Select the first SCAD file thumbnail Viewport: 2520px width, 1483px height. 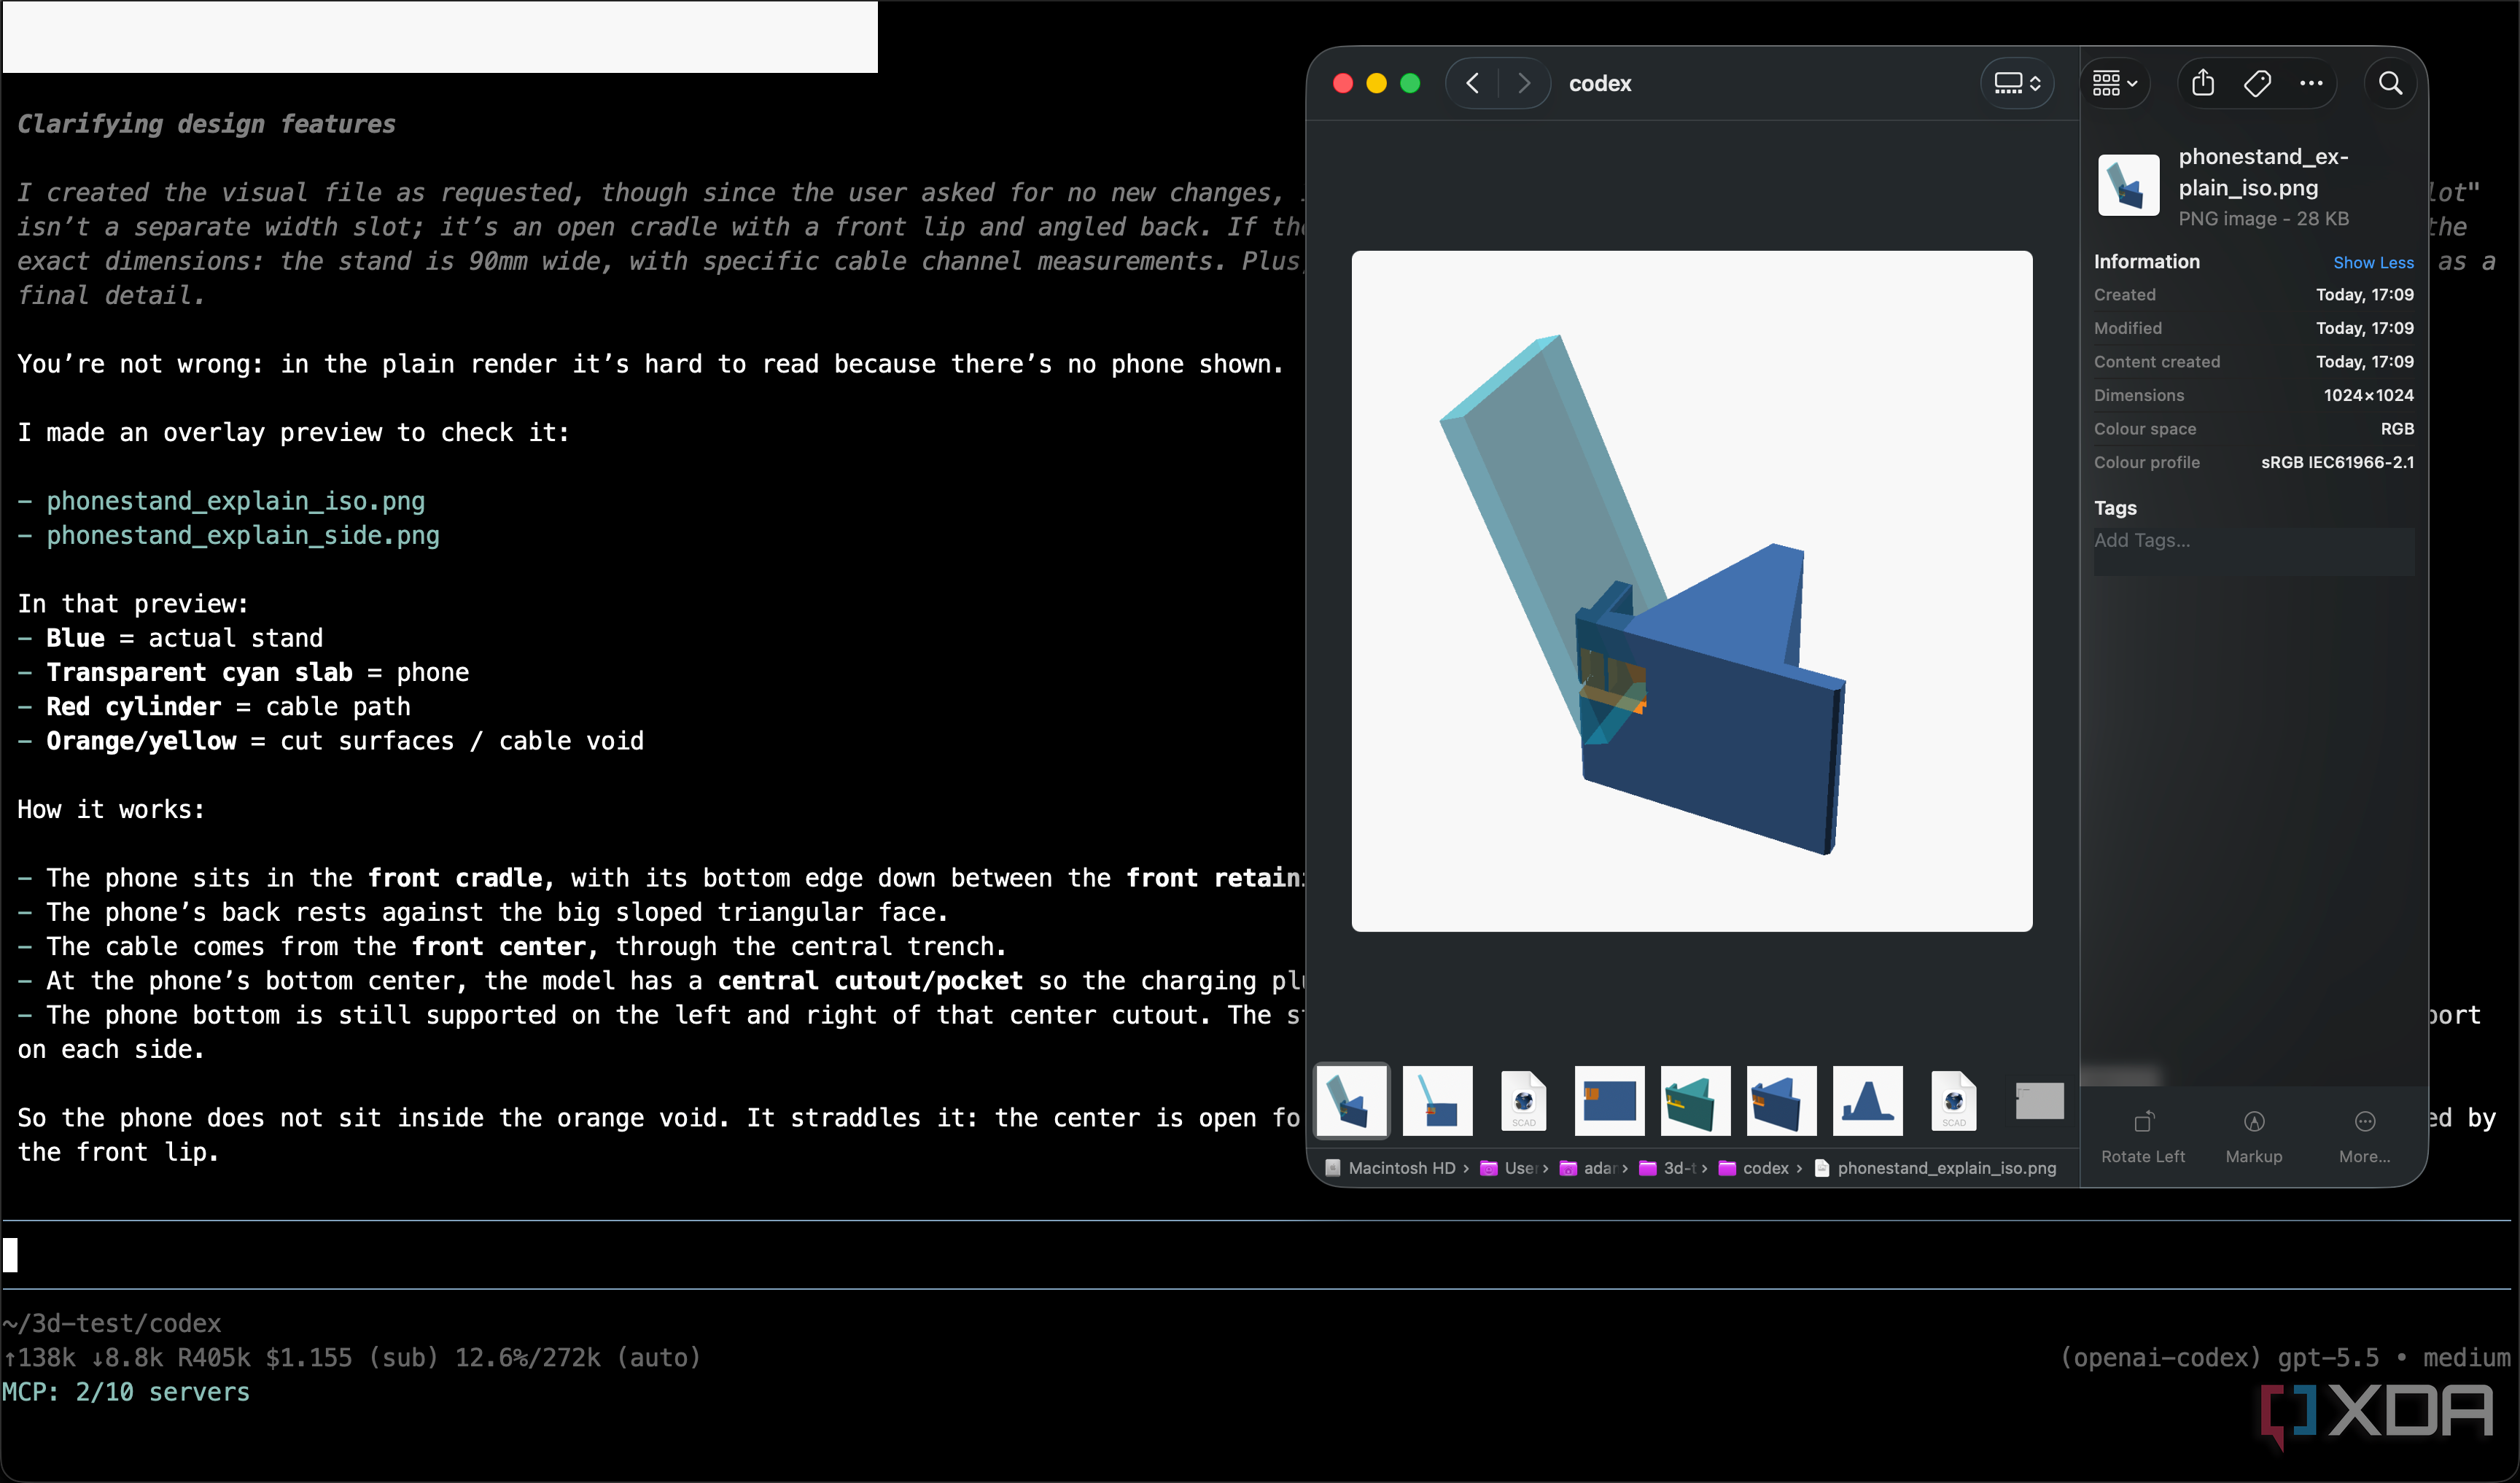pyautogui.click(x=1523, y=1100)
